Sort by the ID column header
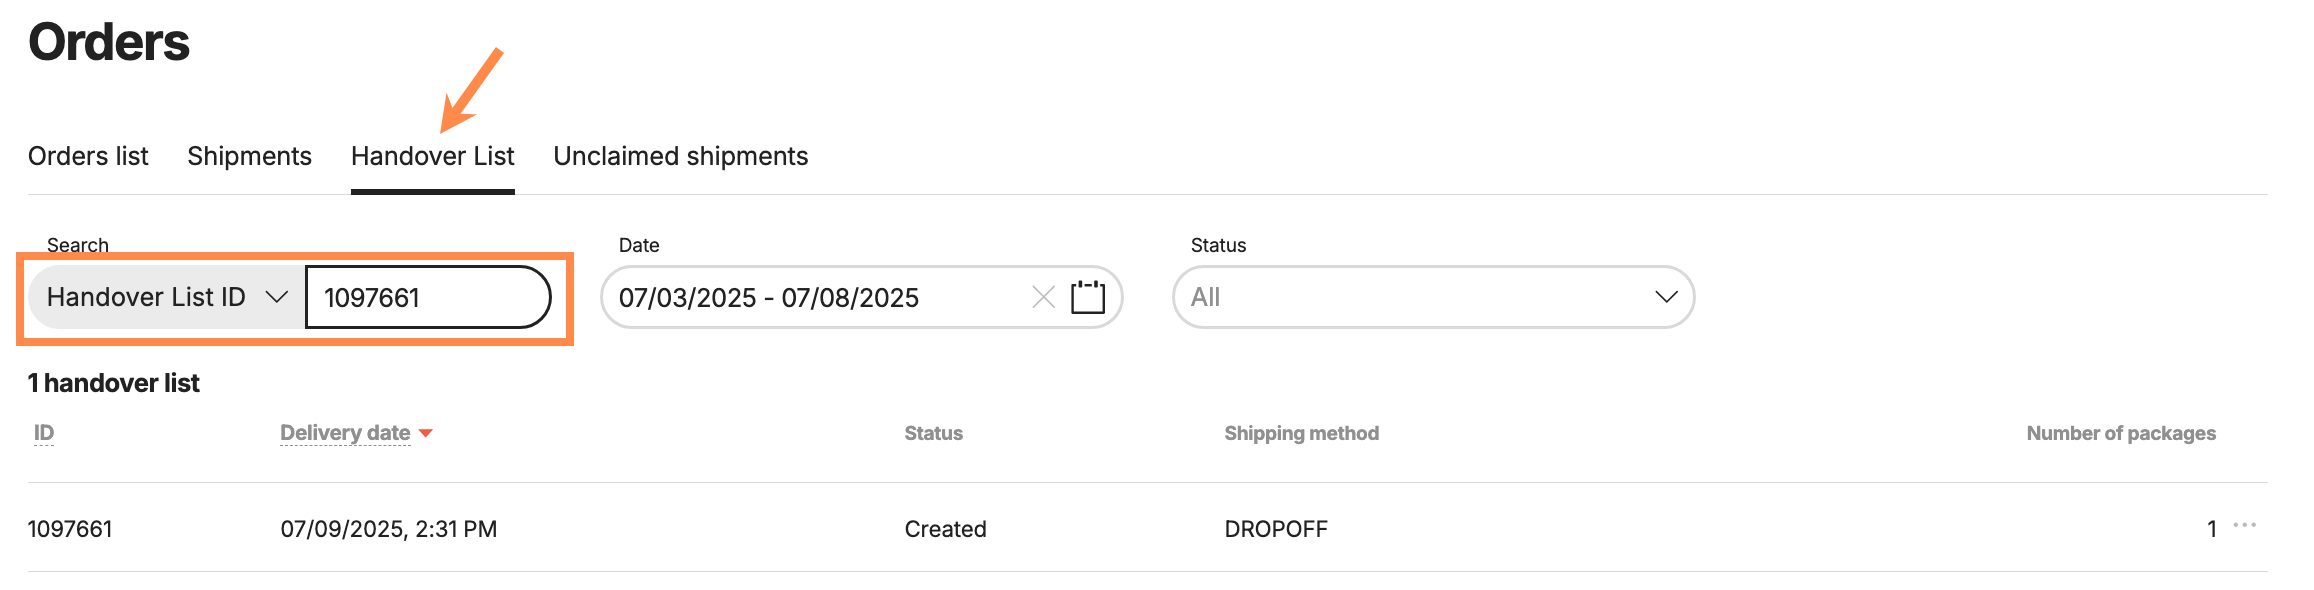 [44, 433]
